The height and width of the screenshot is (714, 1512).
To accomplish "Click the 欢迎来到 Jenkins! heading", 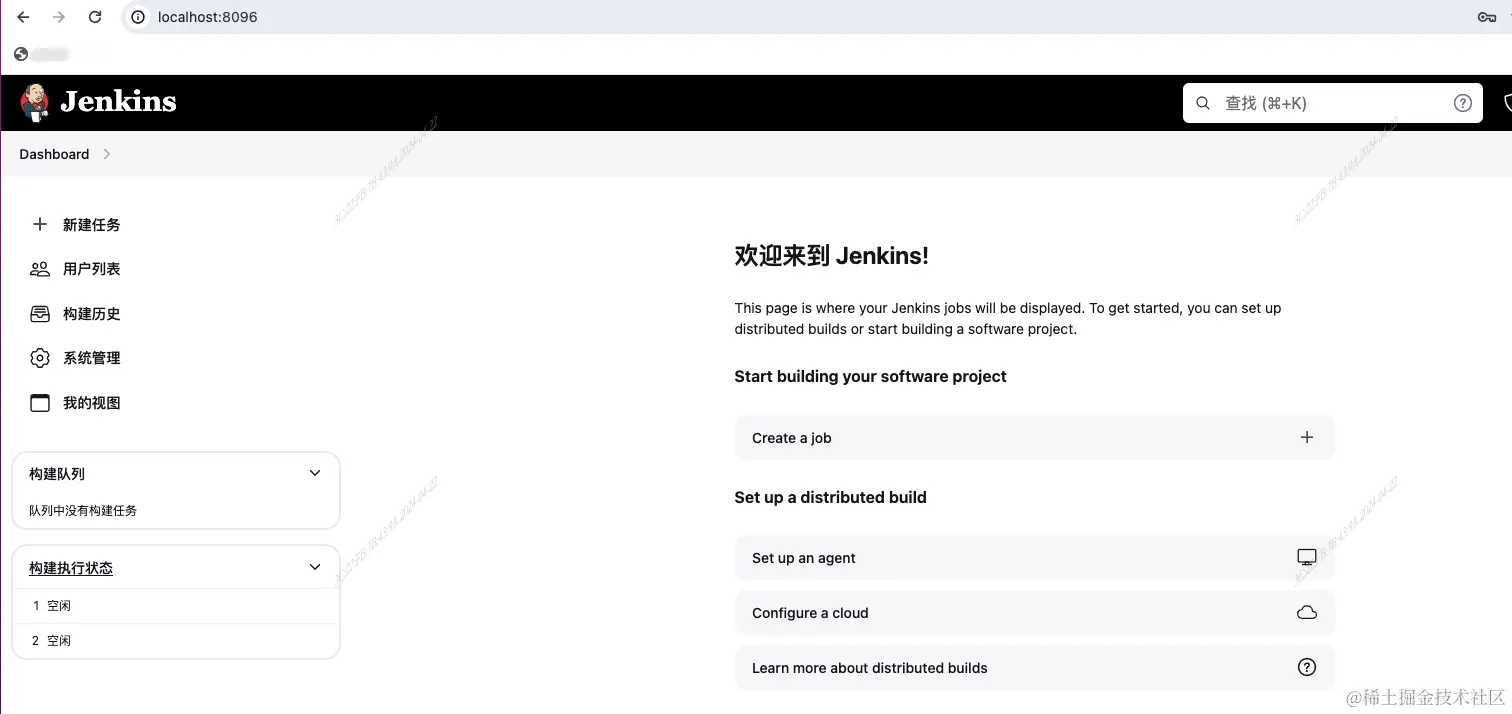I will 831,256.
